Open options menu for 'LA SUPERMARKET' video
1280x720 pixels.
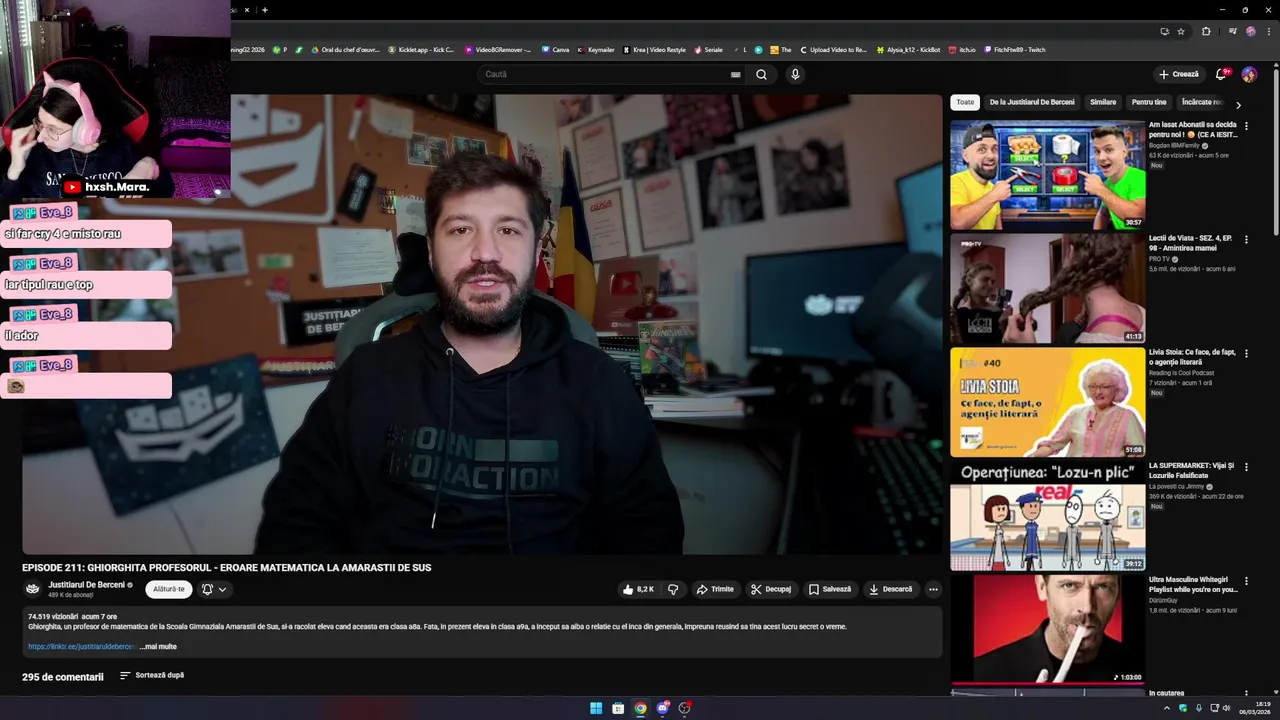point(1246,467)
